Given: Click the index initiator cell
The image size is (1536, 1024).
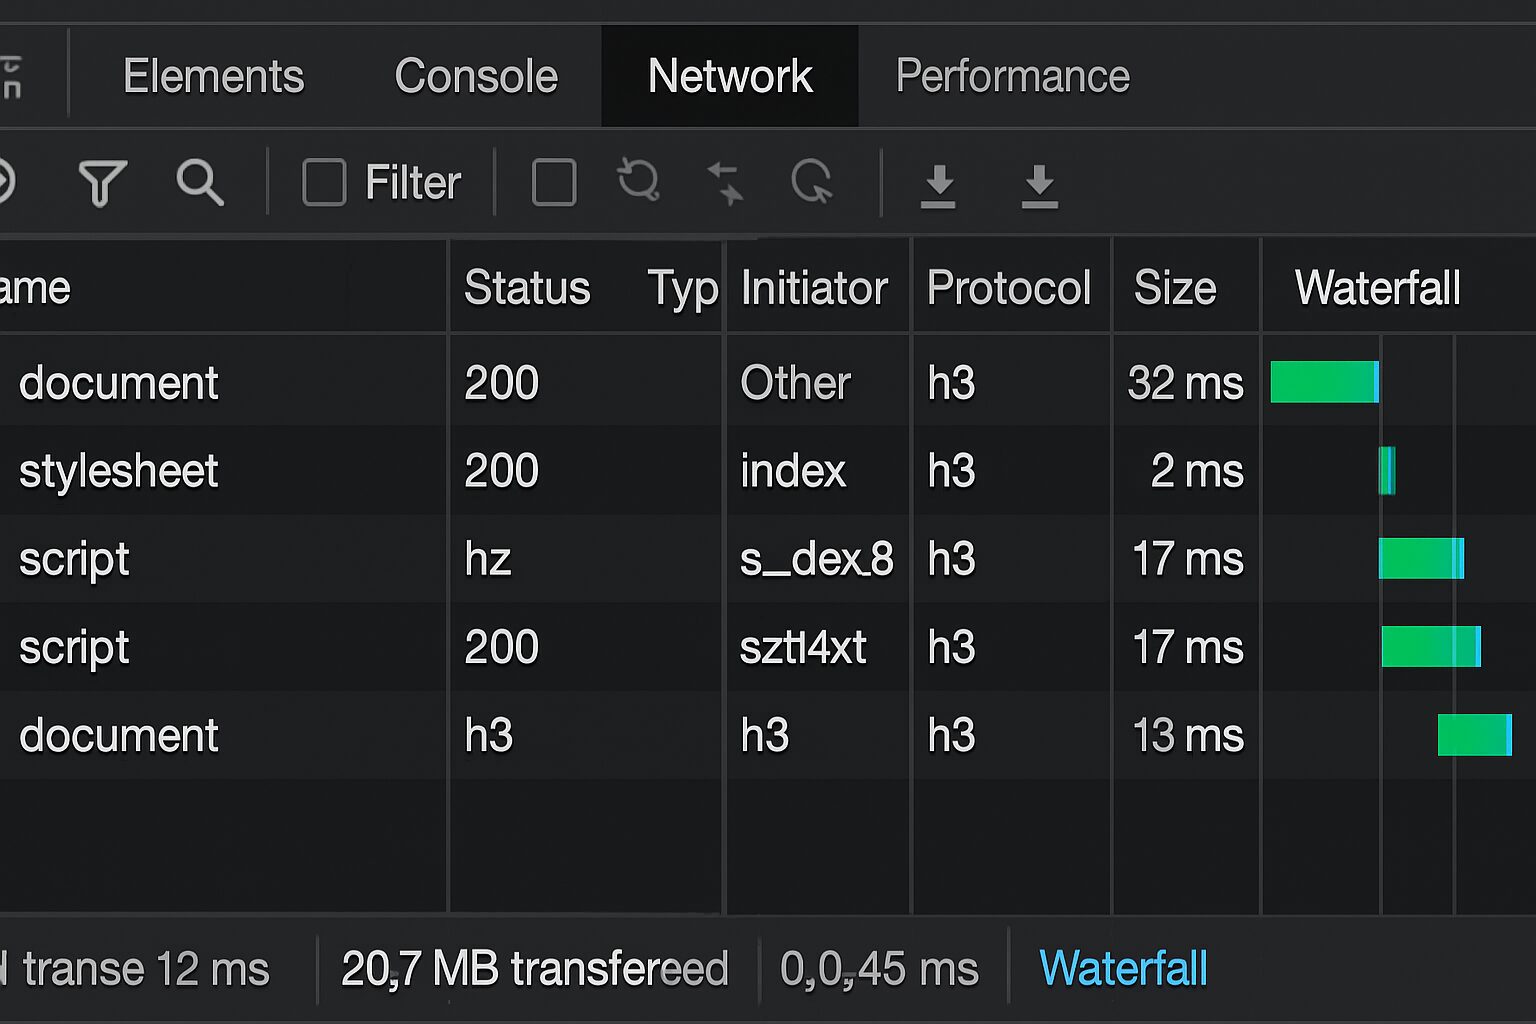Looking at the screenshot, I should [793, 470].
